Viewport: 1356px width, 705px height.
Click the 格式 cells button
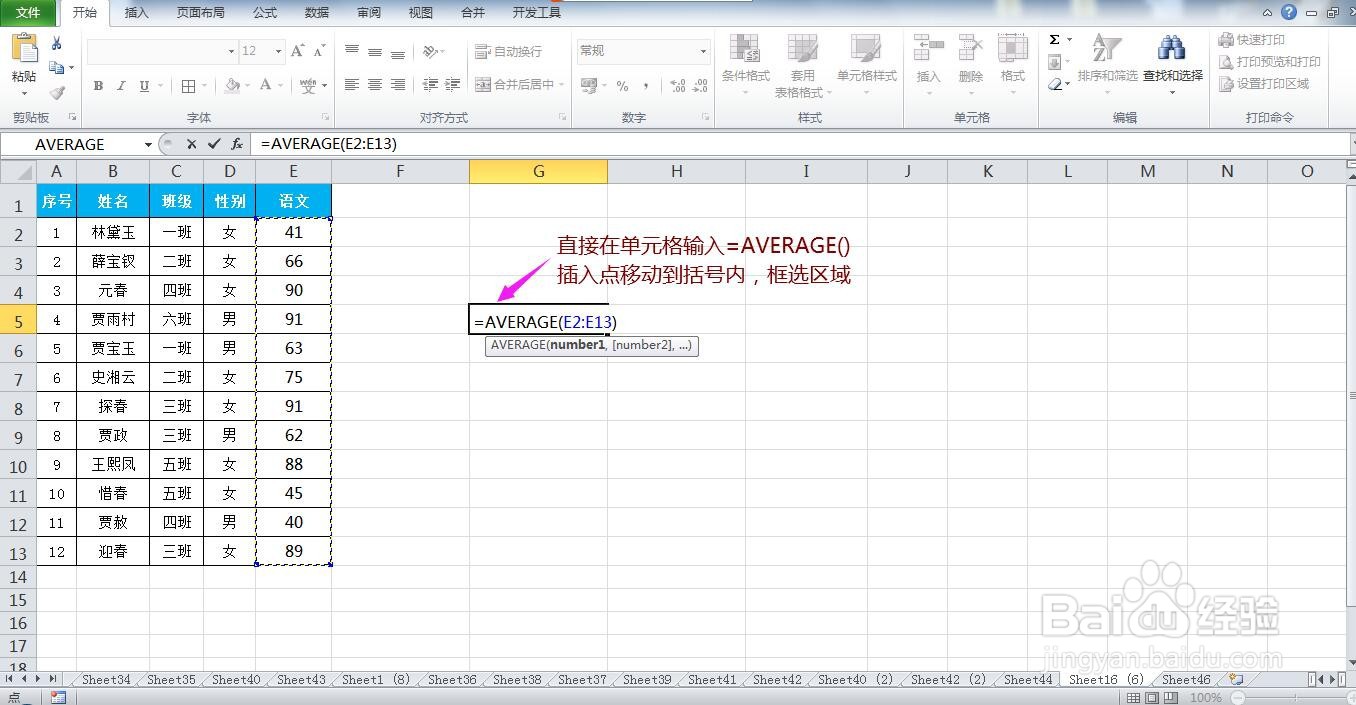click(1013, 62)
